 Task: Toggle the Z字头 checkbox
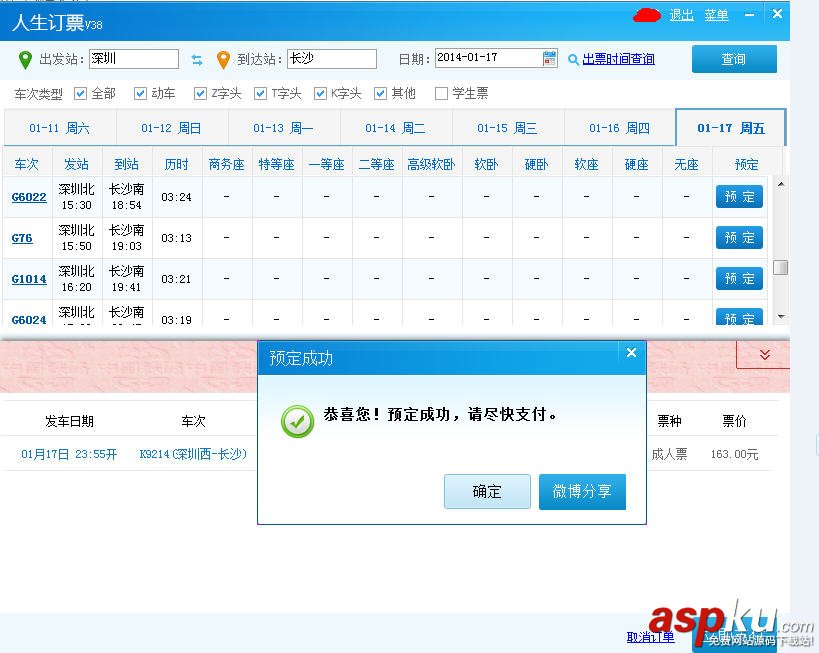point(200,94)
